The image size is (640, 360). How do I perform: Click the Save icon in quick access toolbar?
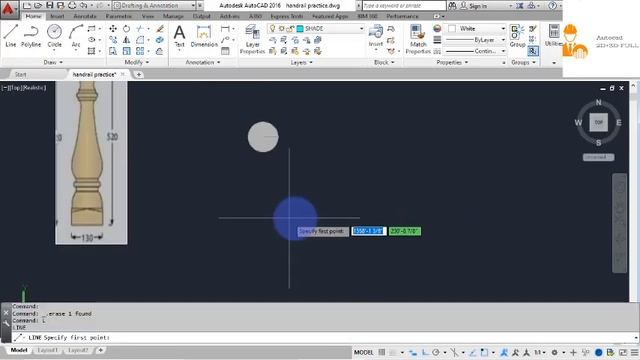click(49, 5)
